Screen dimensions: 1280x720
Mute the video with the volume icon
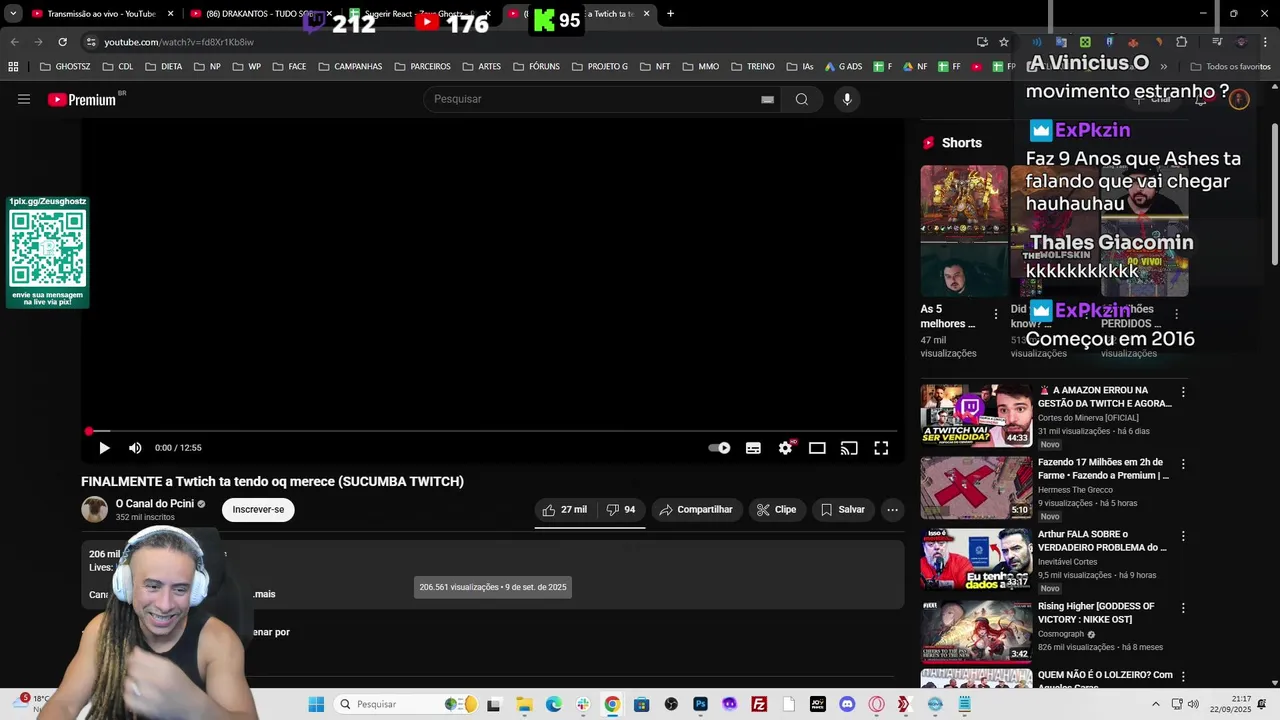pos(135,448)
